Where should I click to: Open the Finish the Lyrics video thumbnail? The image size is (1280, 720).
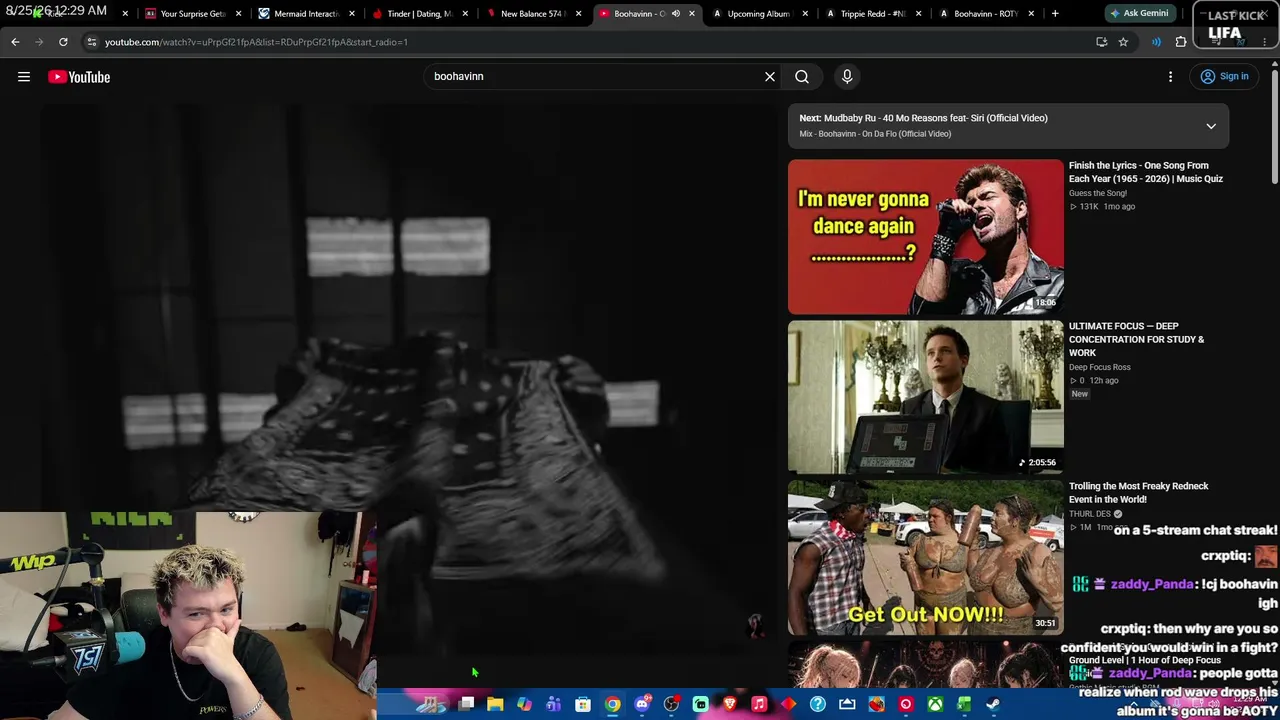pyautogui.click(x=926, y=237)
